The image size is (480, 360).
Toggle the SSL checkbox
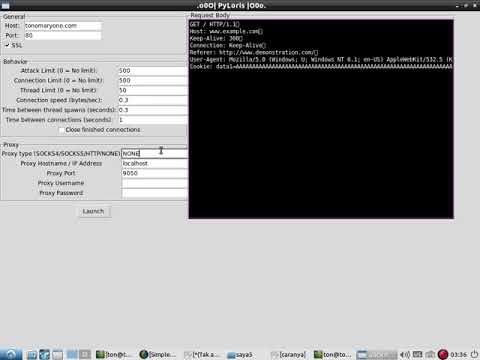click(7, 45)
